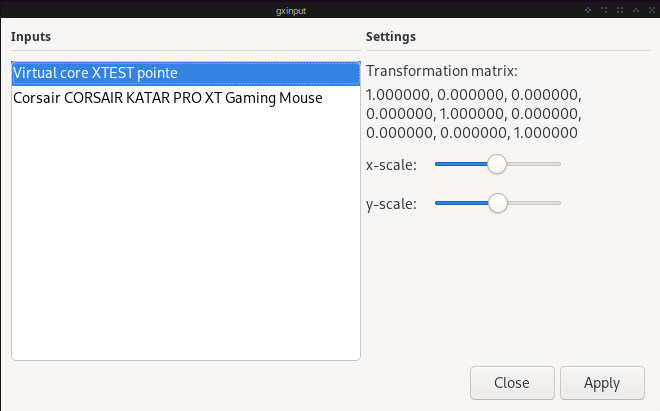Click the transformation matrix values text

pyautogui.click(x=474, y=114)
